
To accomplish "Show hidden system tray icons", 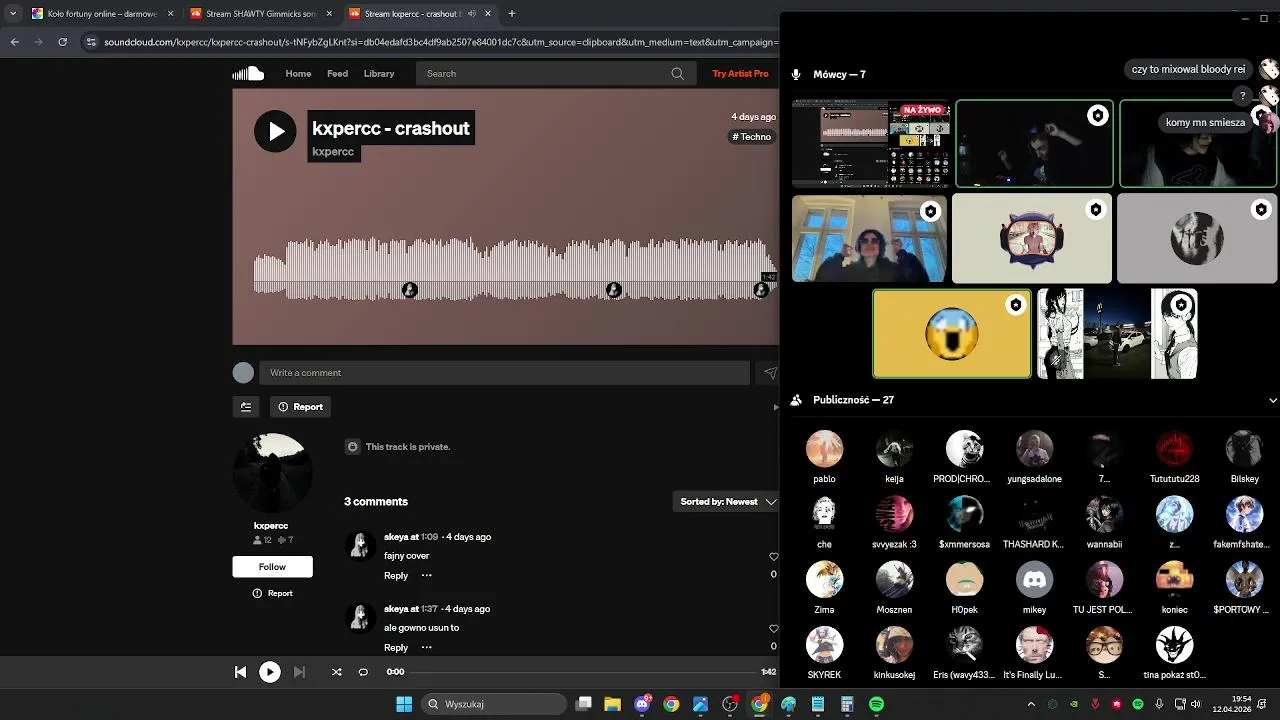I will tap(1031, 704).
